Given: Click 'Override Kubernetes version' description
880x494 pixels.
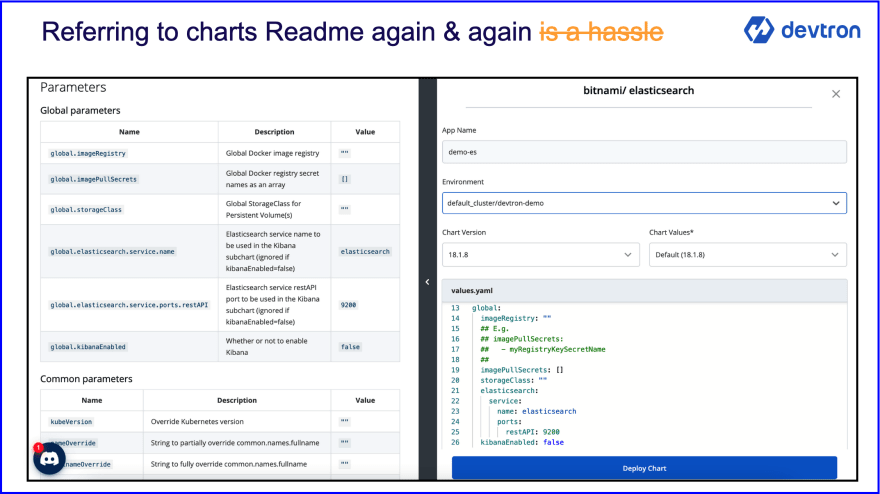Looking at the screenshot, I should pos(197,422).
